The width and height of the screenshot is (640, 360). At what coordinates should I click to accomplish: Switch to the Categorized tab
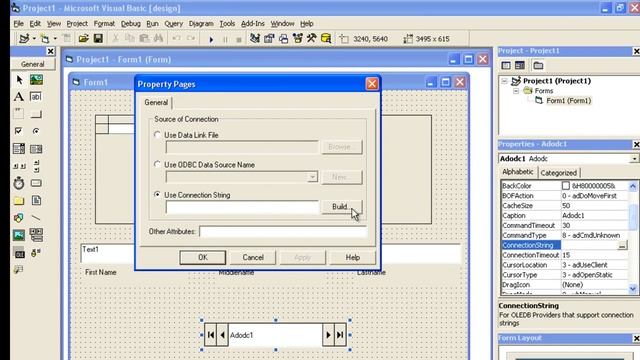coord(558,173)
